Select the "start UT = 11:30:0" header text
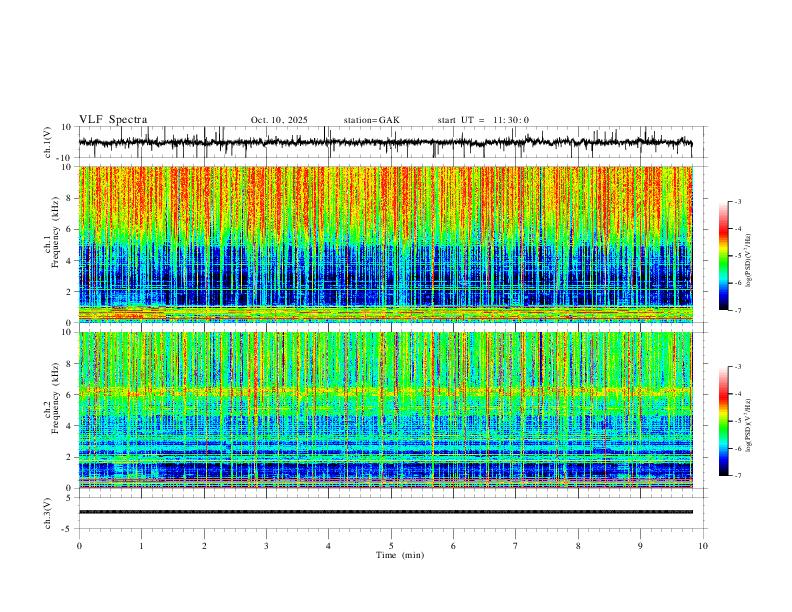This screenshot has height=612, width=792. [483, 120]
